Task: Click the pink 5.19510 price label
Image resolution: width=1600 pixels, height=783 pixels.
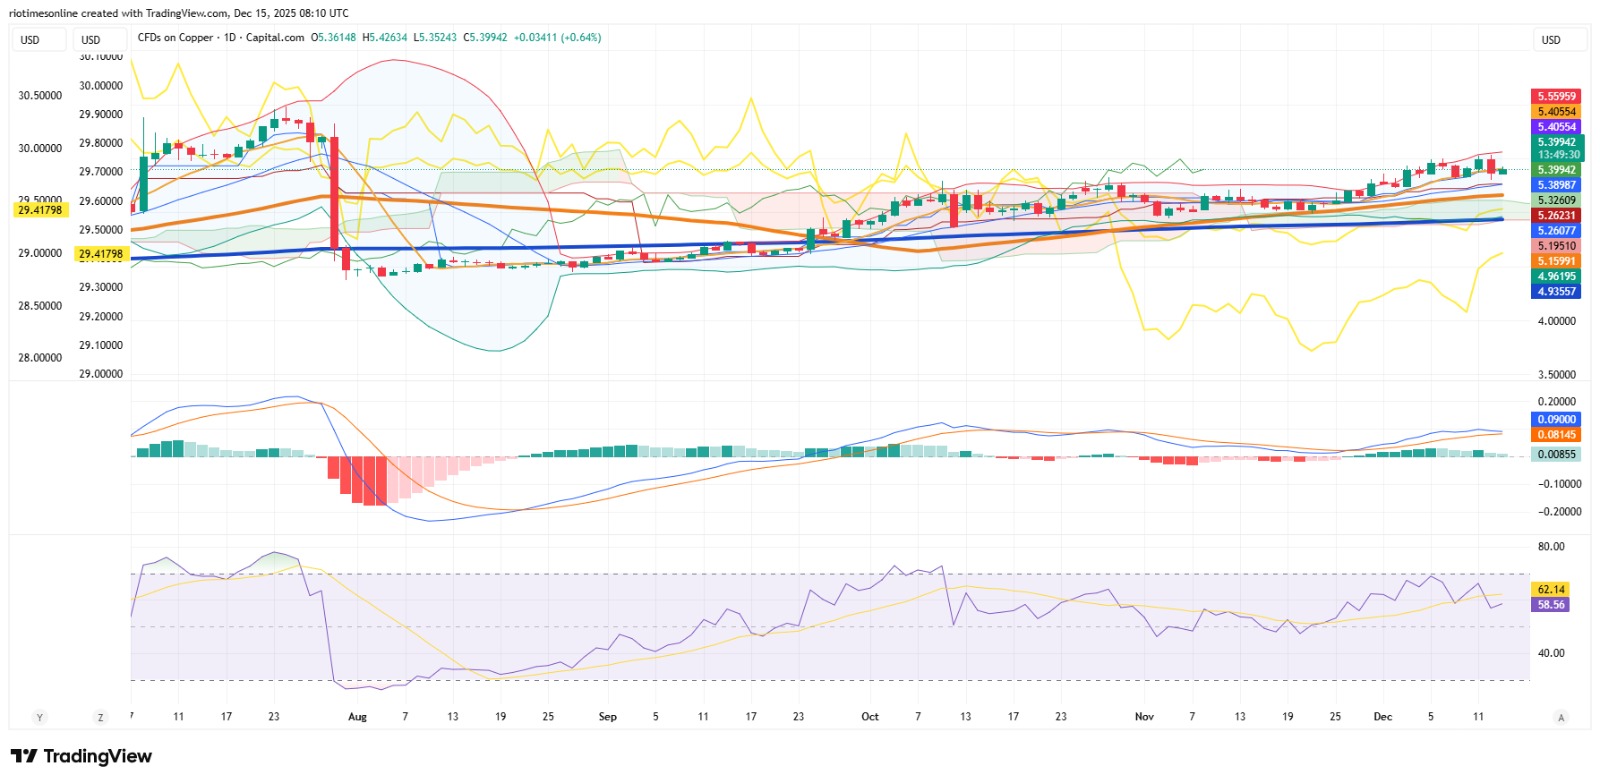Action: (1556, 246)
